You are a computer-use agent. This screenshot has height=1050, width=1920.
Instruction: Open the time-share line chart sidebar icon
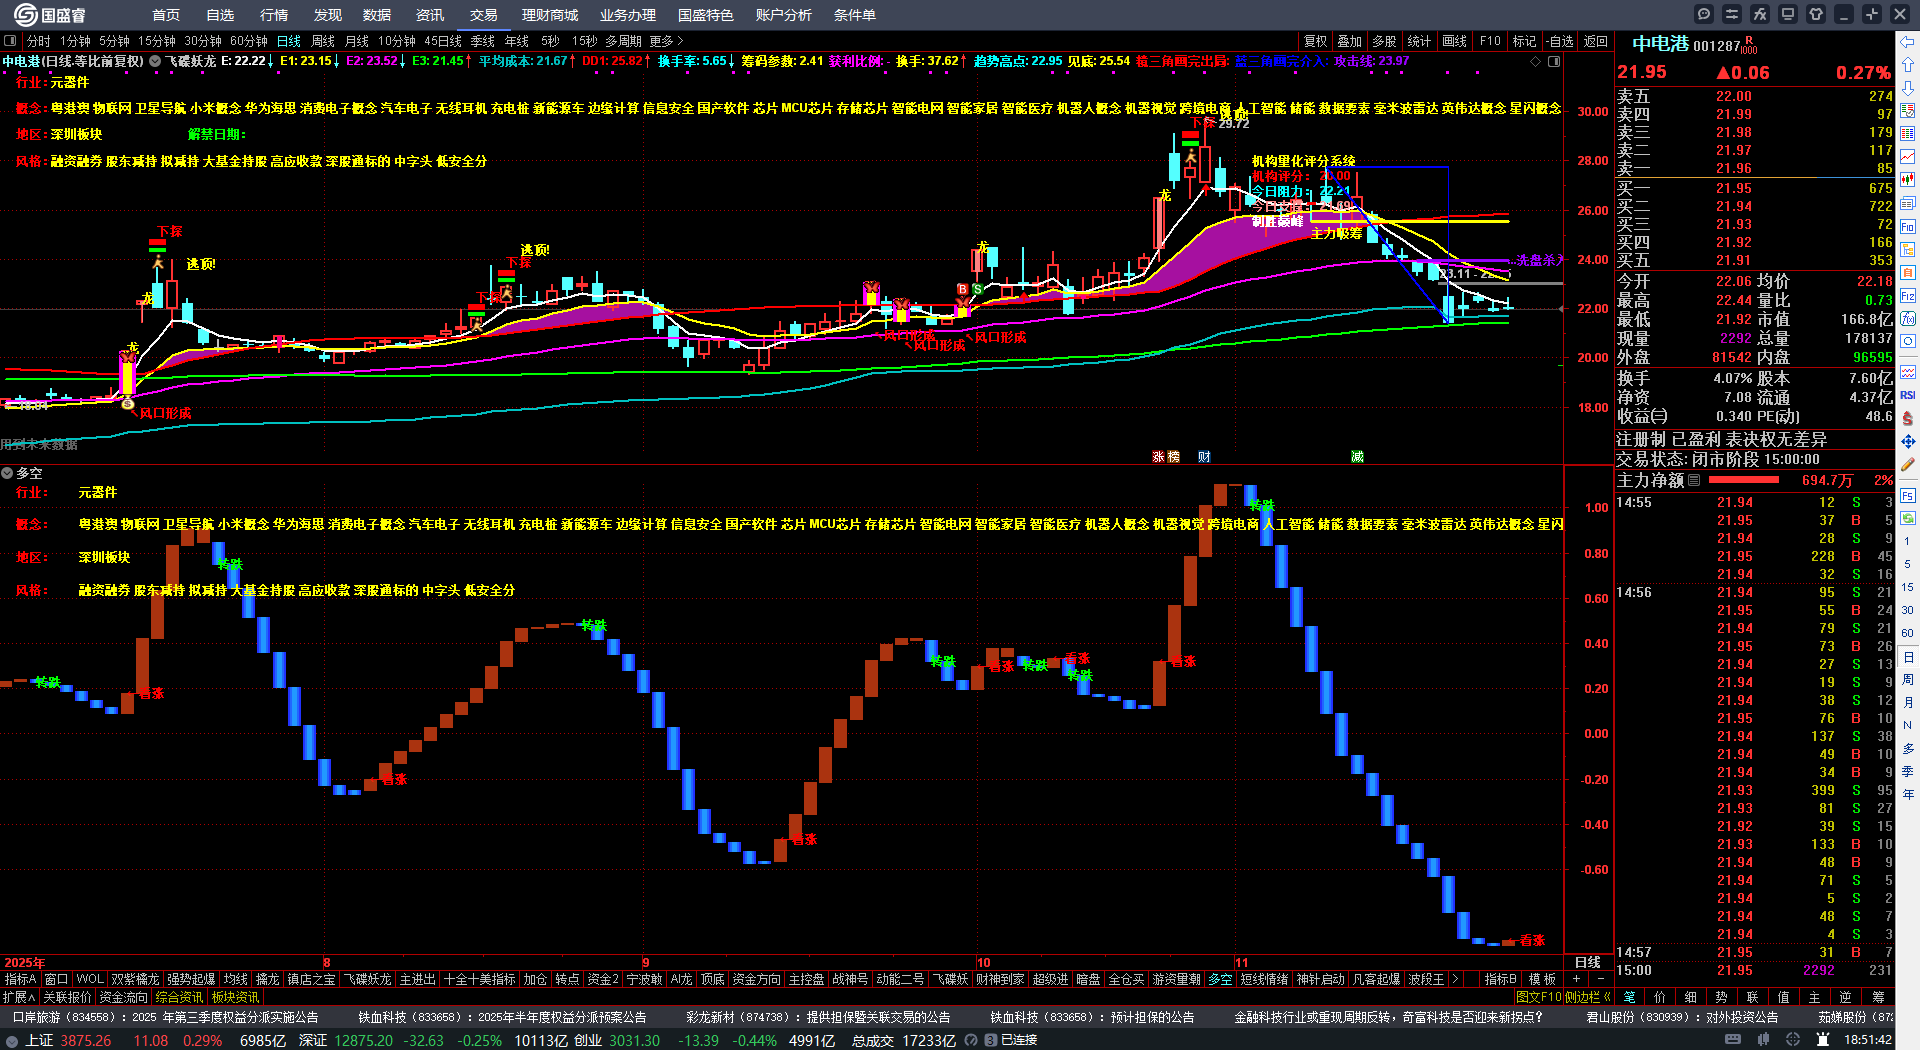[1908, 157]
